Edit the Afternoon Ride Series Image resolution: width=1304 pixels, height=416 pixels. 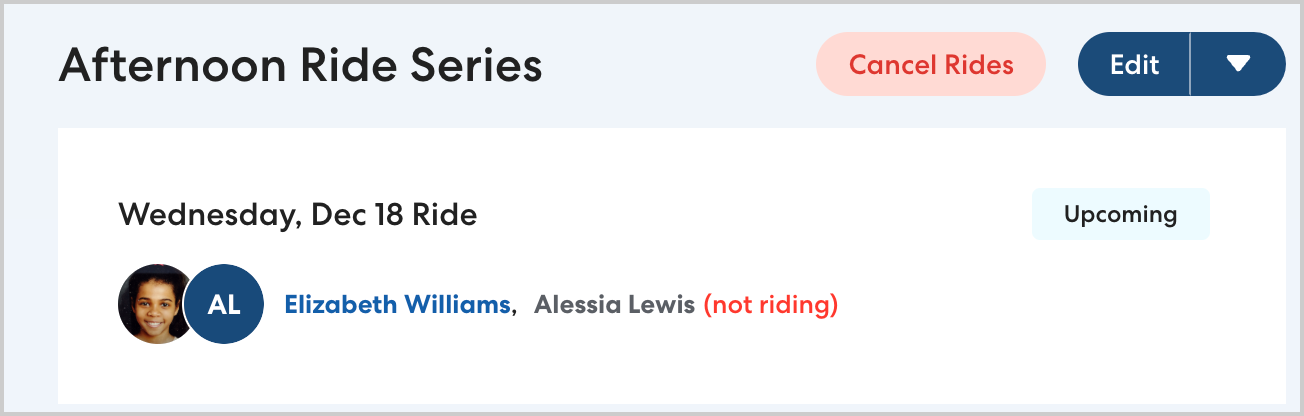[1134, 65]
